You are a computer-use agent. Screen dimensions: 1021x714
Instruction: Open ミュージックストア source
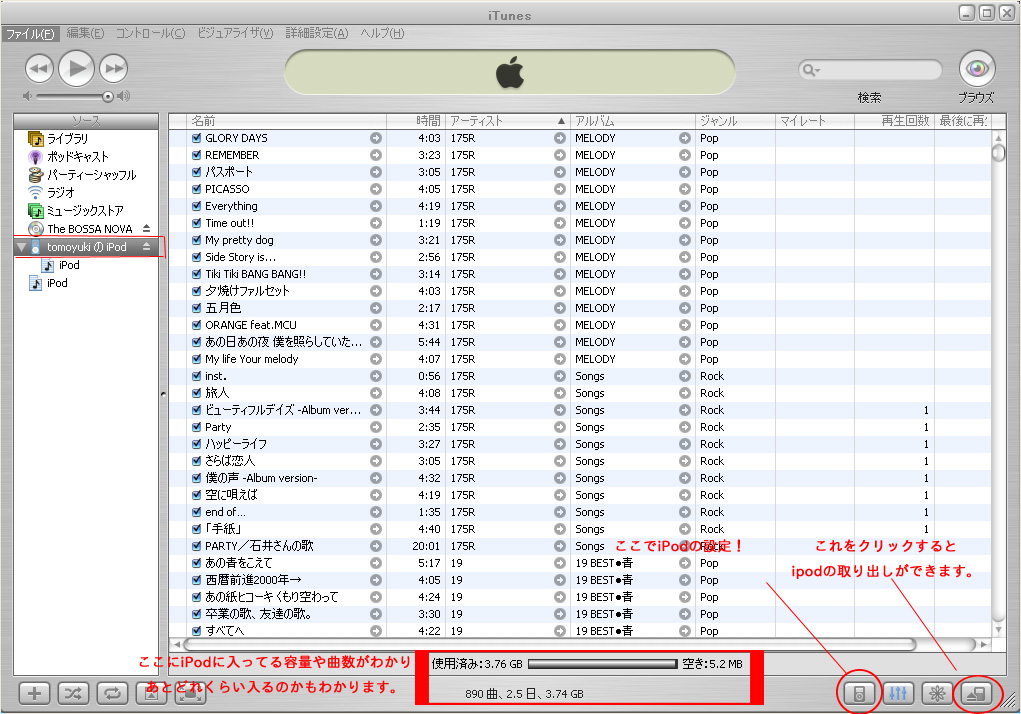click(x=85, y=211)
